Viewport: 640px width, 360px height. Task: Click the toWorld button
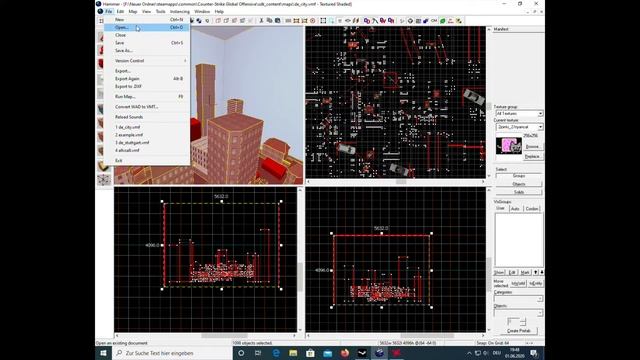tap(518, 283)
